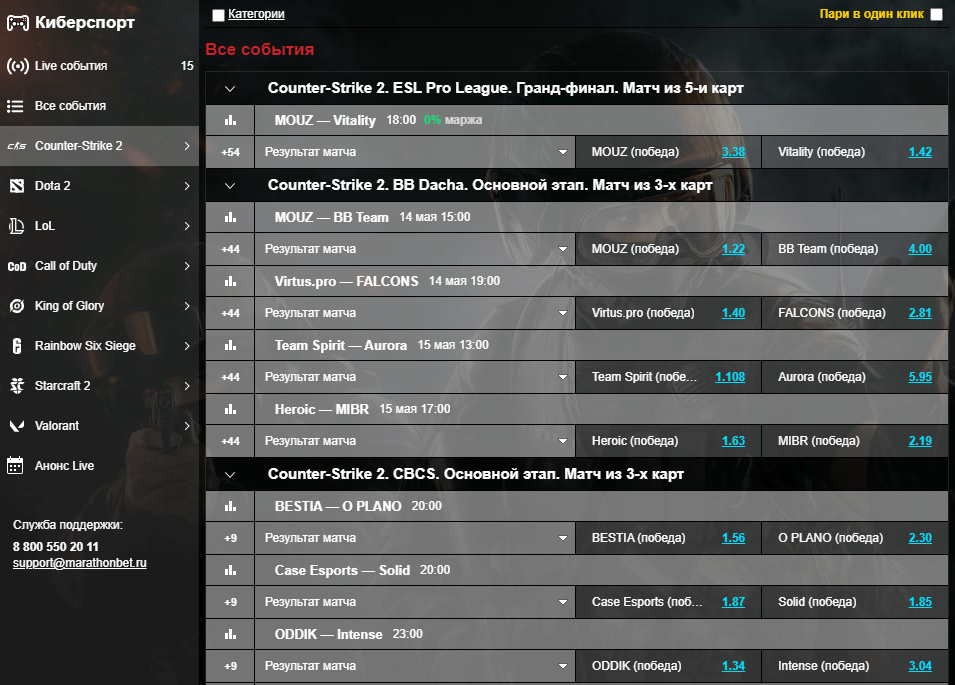
Task: Pick Team Spirit victory odds 1.108
Action: 730,376
